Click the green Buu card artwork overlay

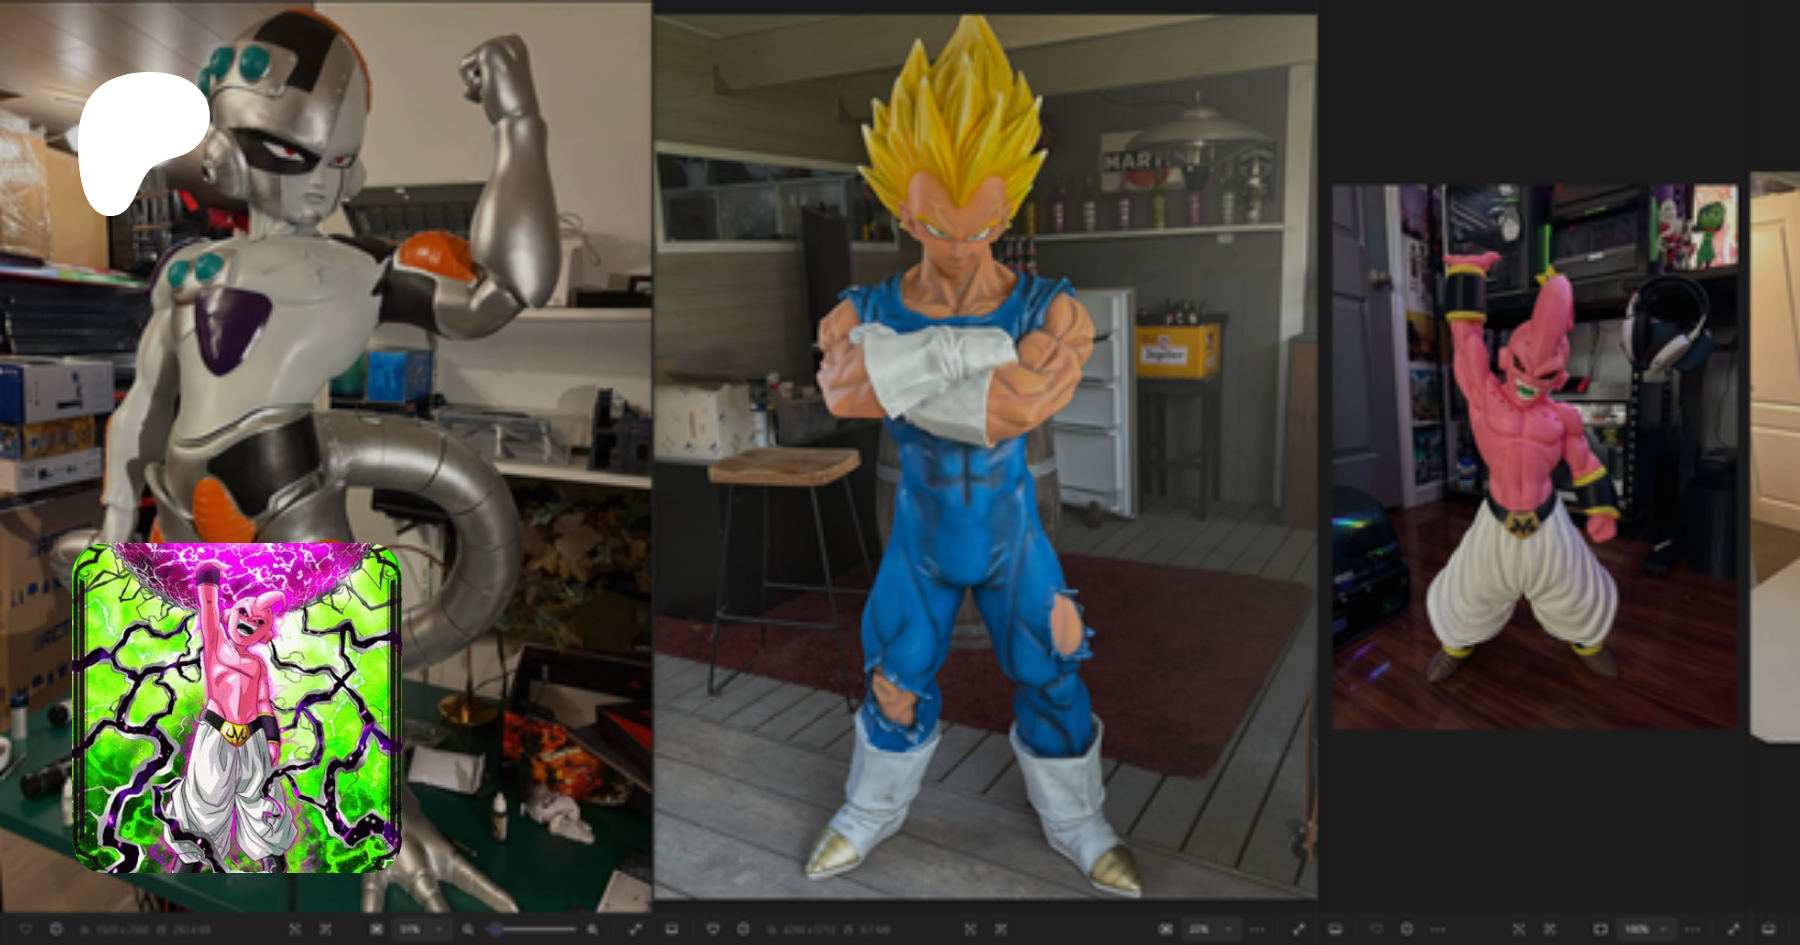click(237, 708)
